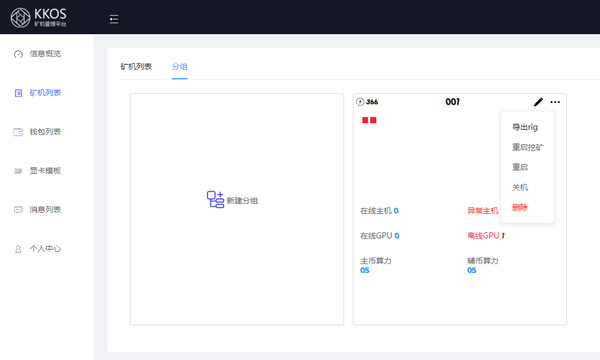Click the message bubble sidebar icon
Screen dimensions: 600x360
pyautogui.click(x=18, y=210)
